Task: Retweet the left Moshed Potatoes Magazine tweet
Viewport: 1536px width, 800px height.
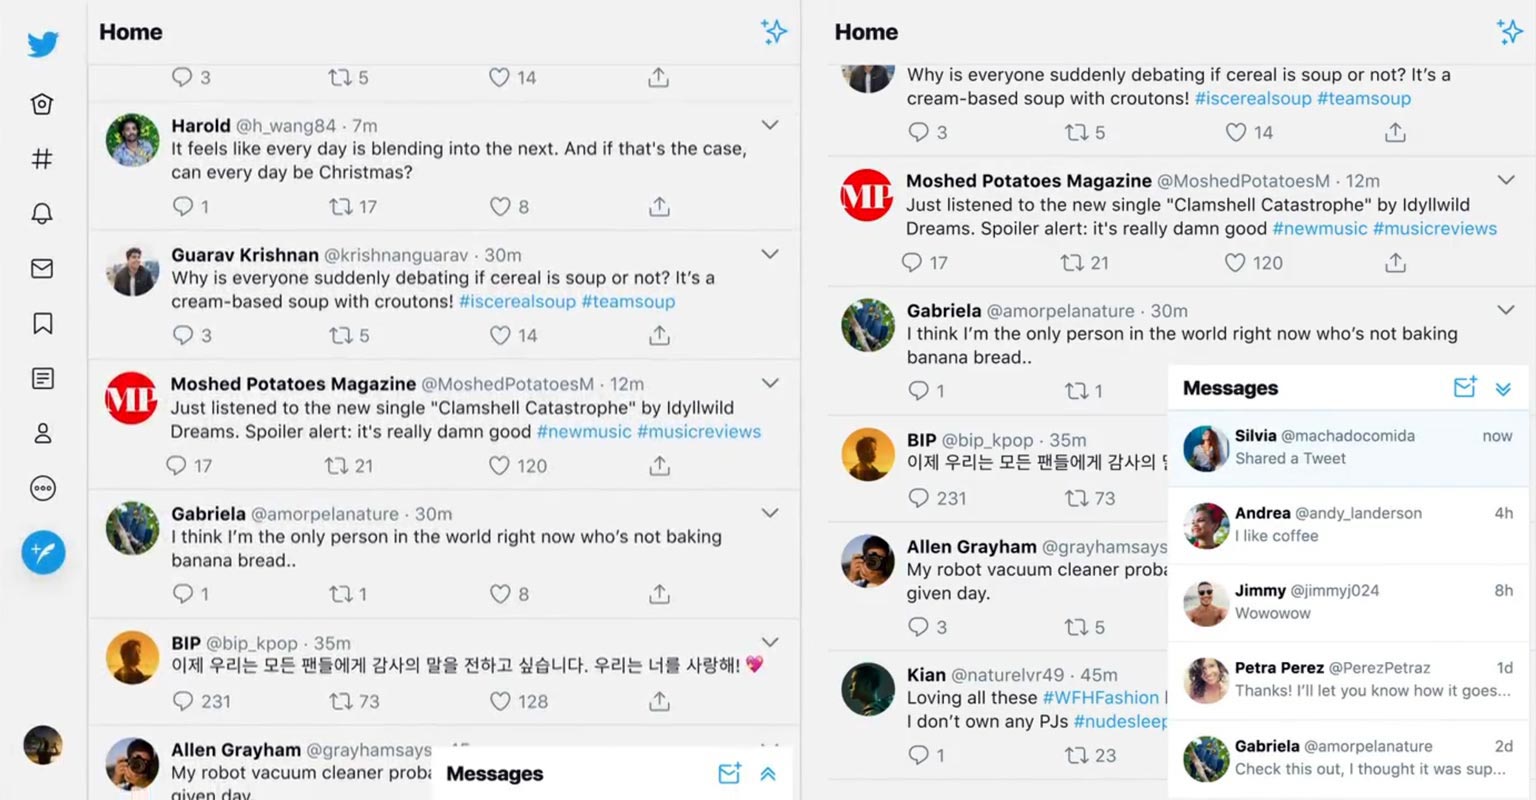Action: point(336,466)
